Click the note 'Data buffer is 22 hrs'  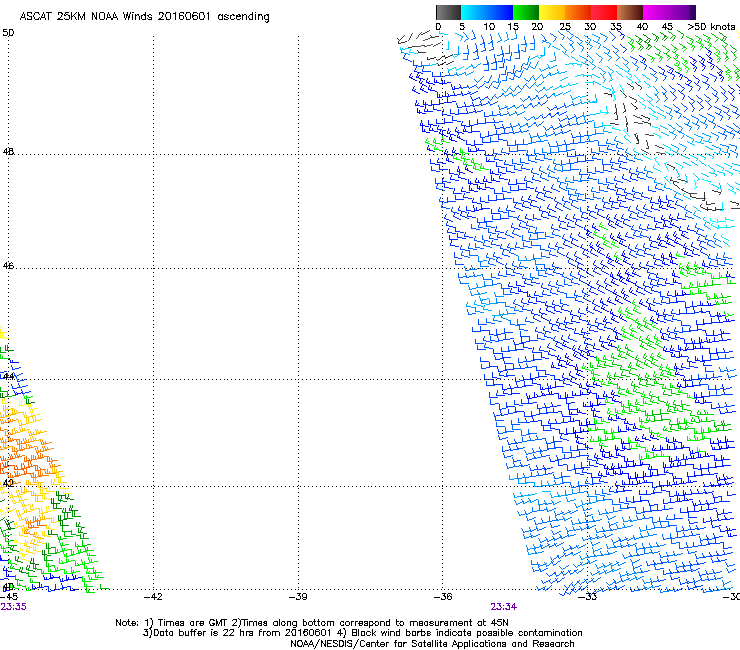coord(203,633)
